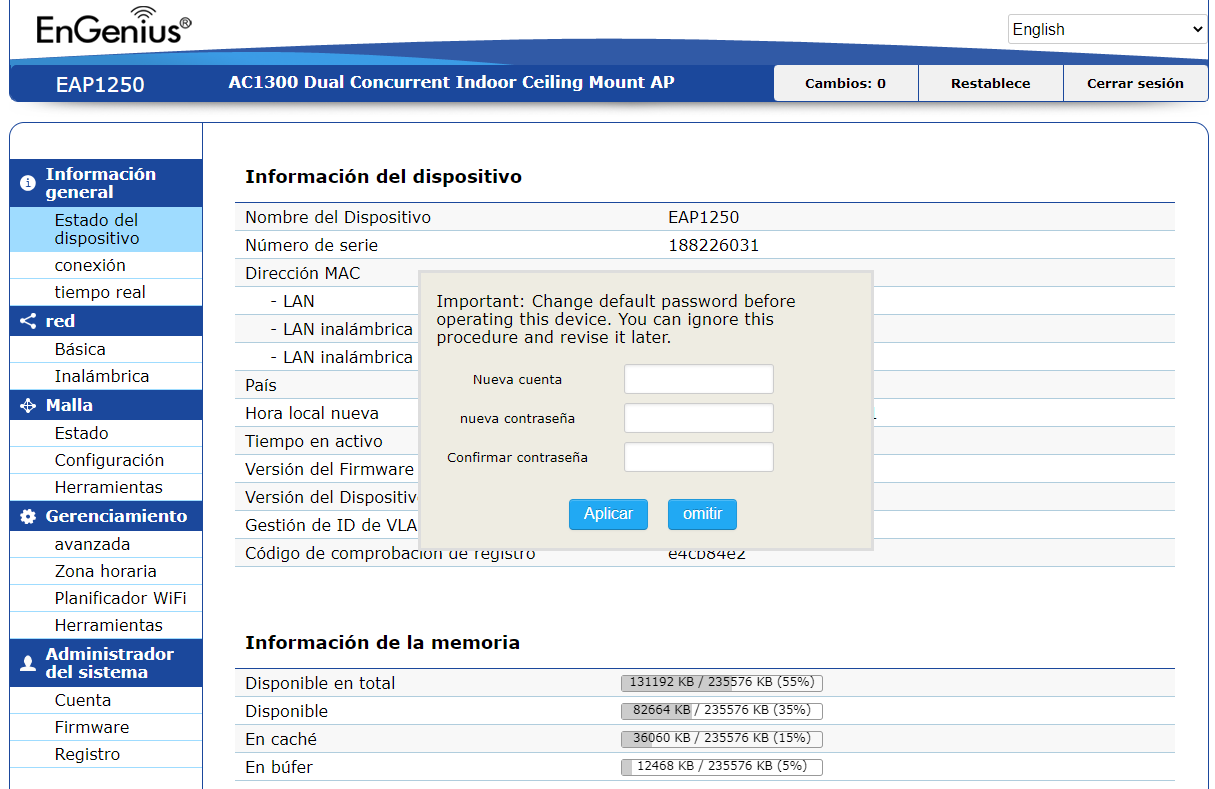Image resolution: width=1215 pixels, height=789 pixels.
Task: Focus the Nueva cuenta input field
Action: [699, 379]
